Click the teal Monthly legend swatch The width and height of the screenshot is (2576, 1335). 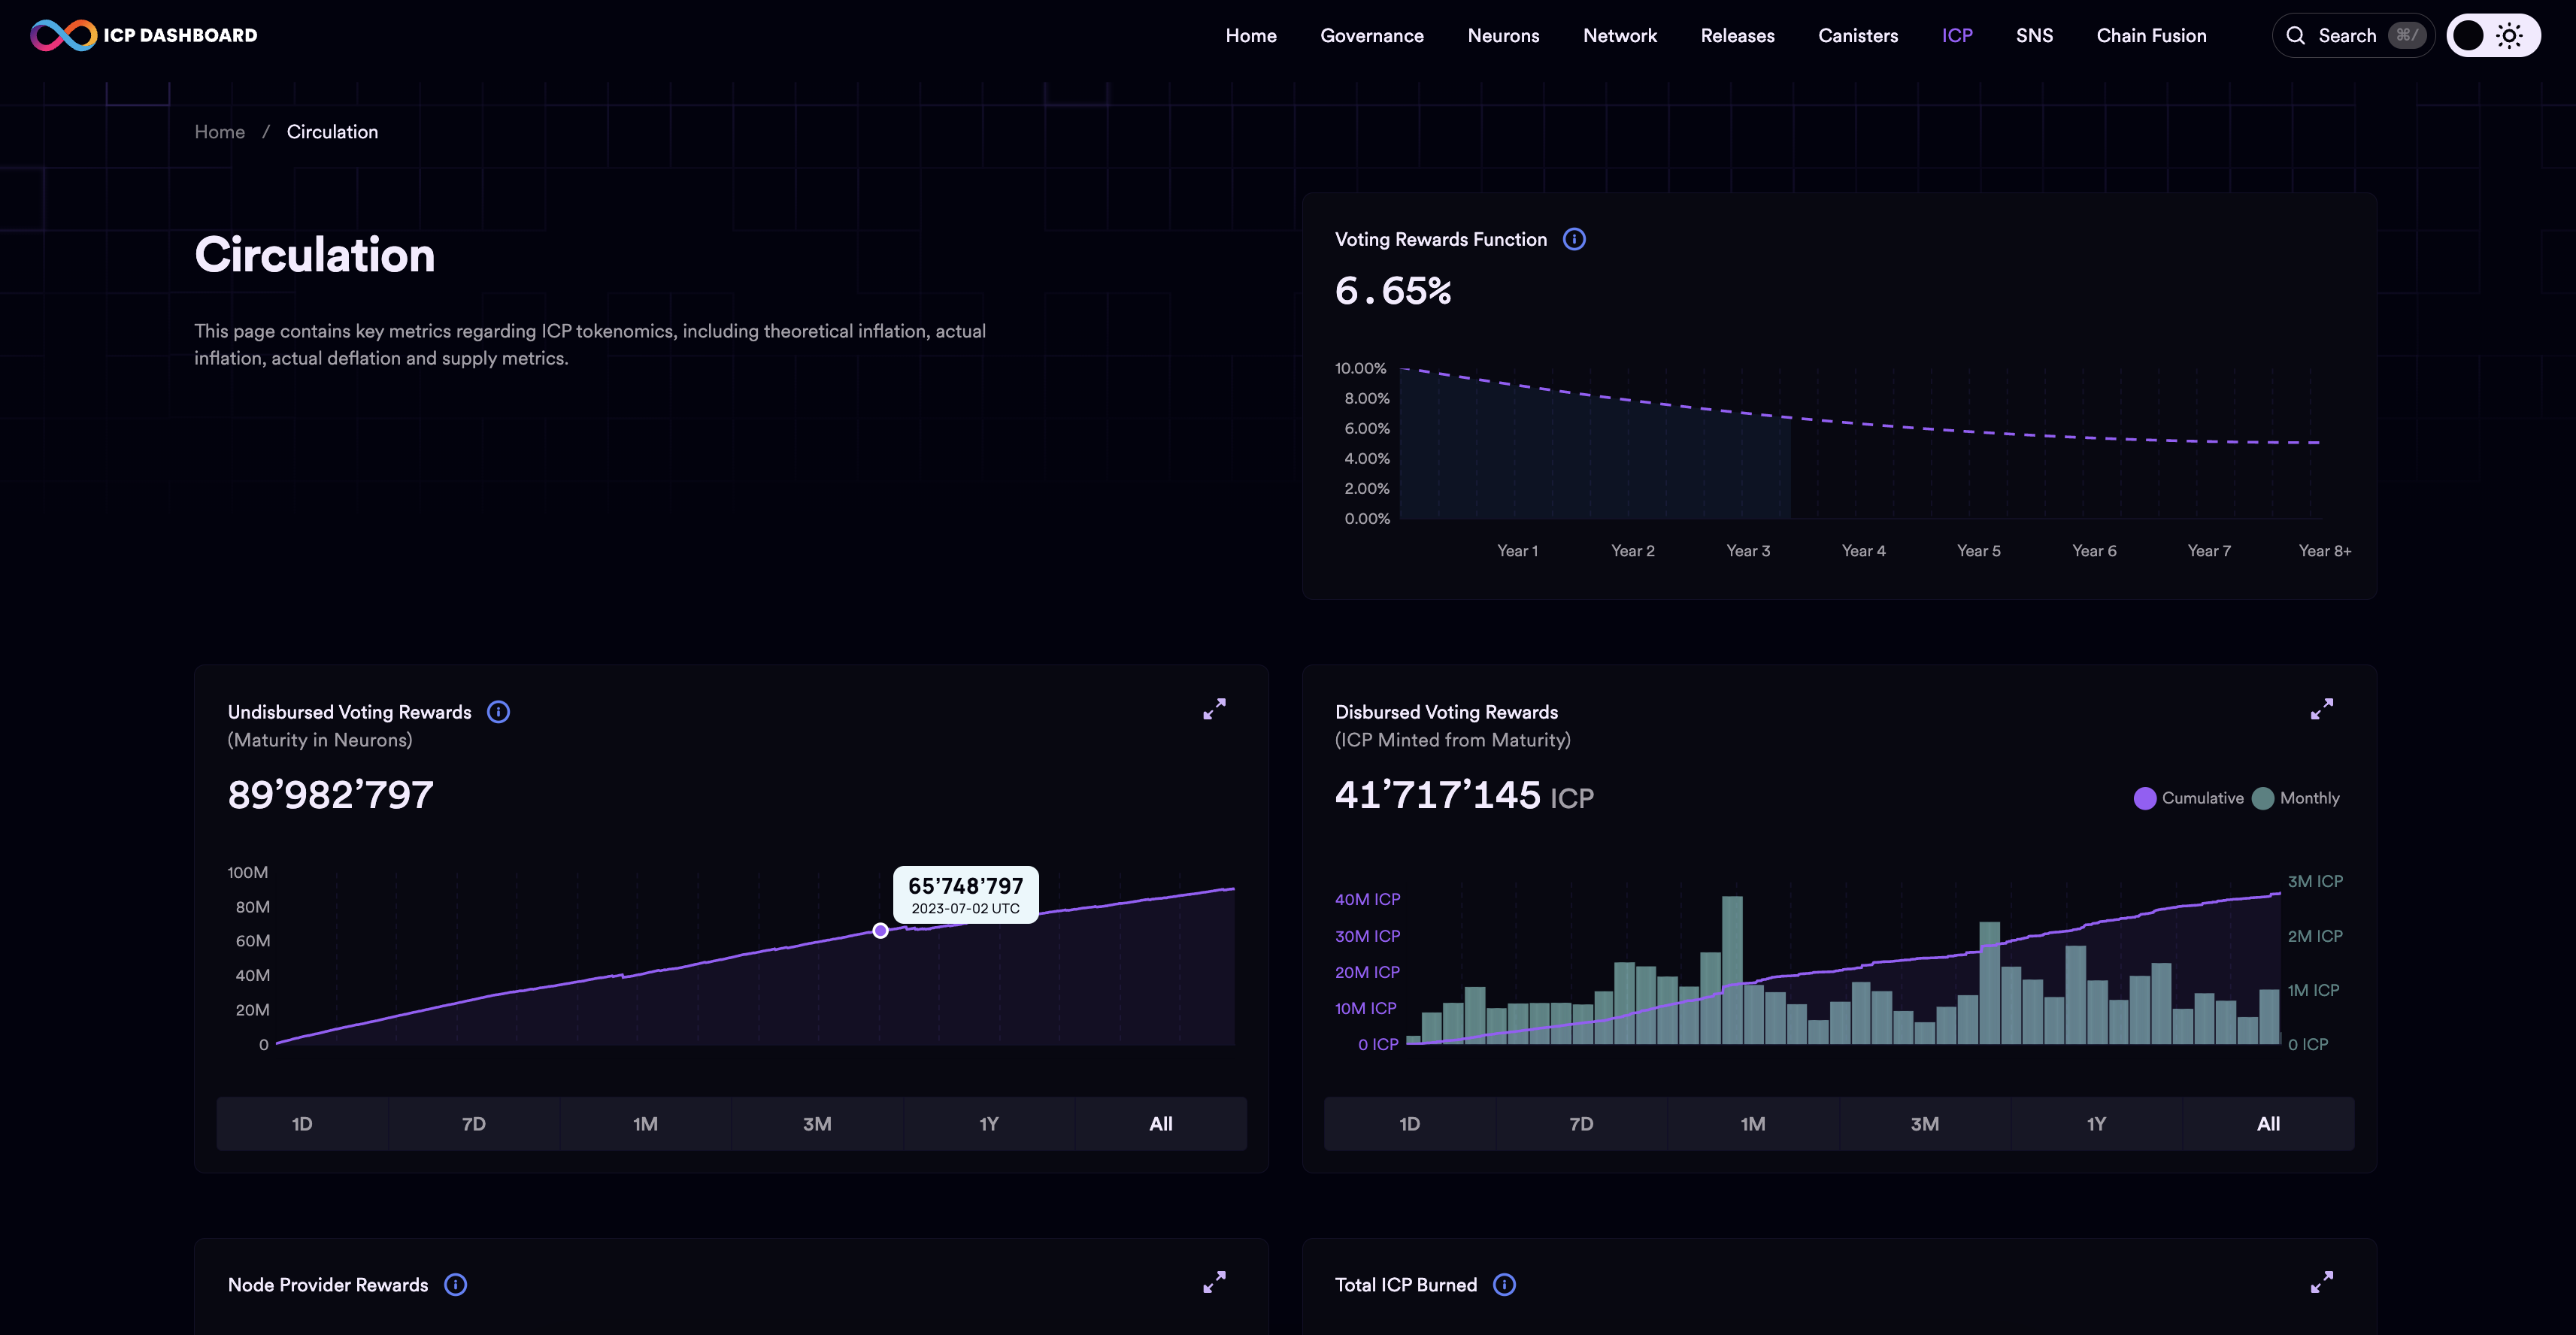[2263, 798]
